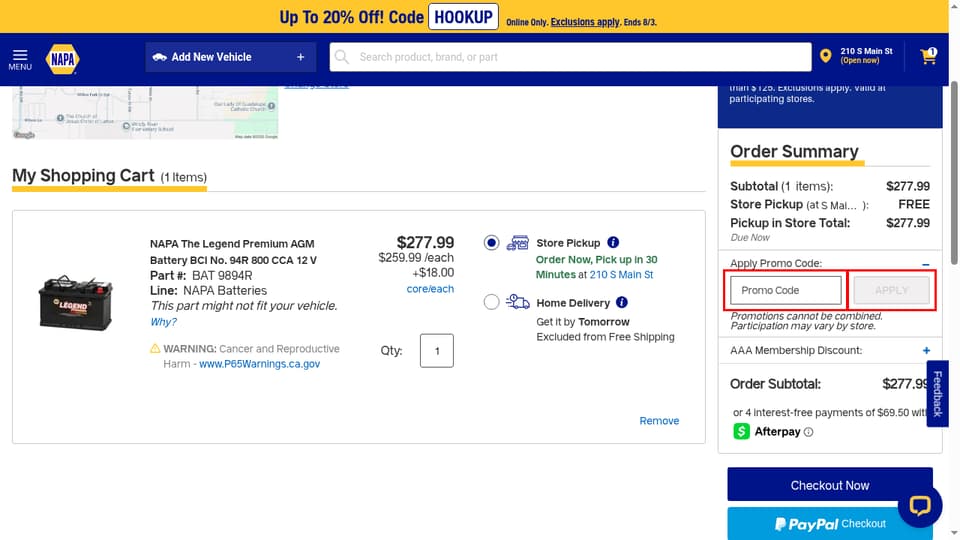Select the Home Delivery radio button

(491, 302)
